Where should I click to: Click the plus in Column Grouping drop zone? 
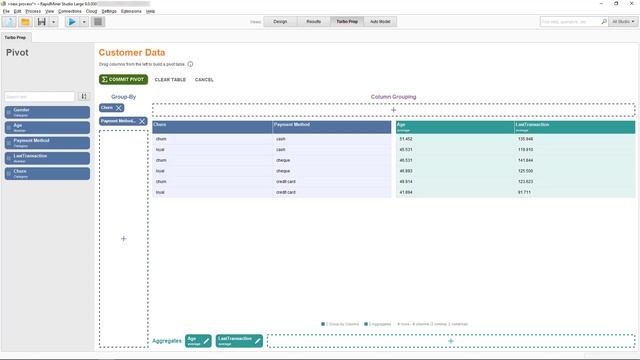pos(393,110)
